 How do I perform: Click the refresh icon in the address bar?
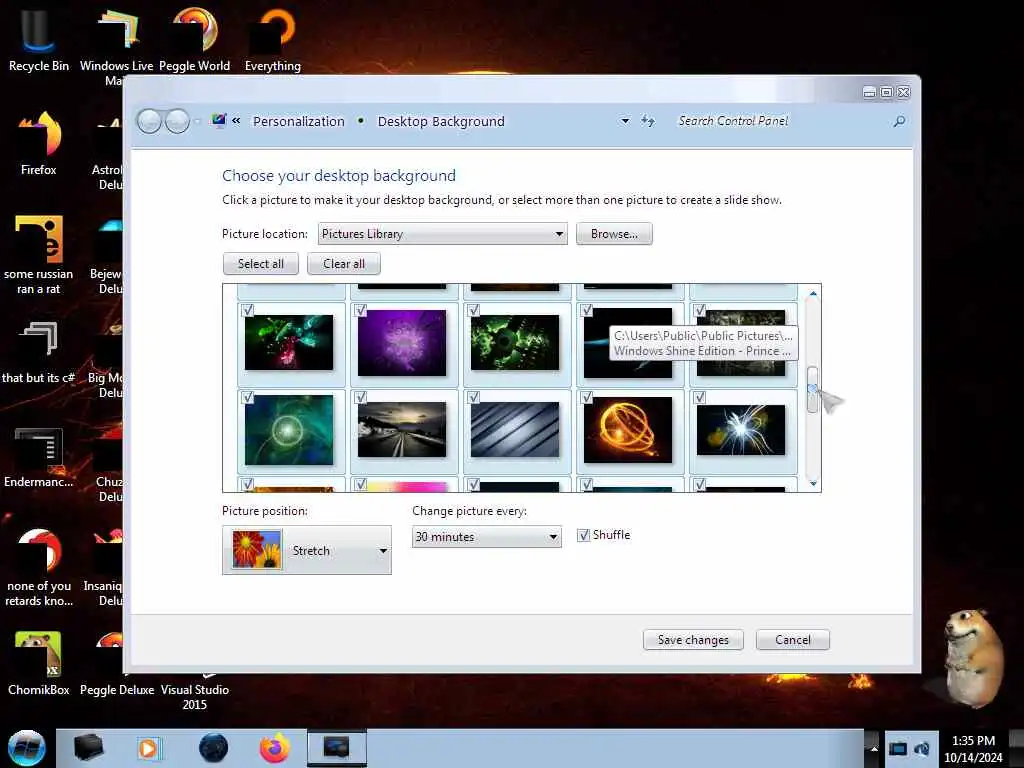tap(648, 121)
